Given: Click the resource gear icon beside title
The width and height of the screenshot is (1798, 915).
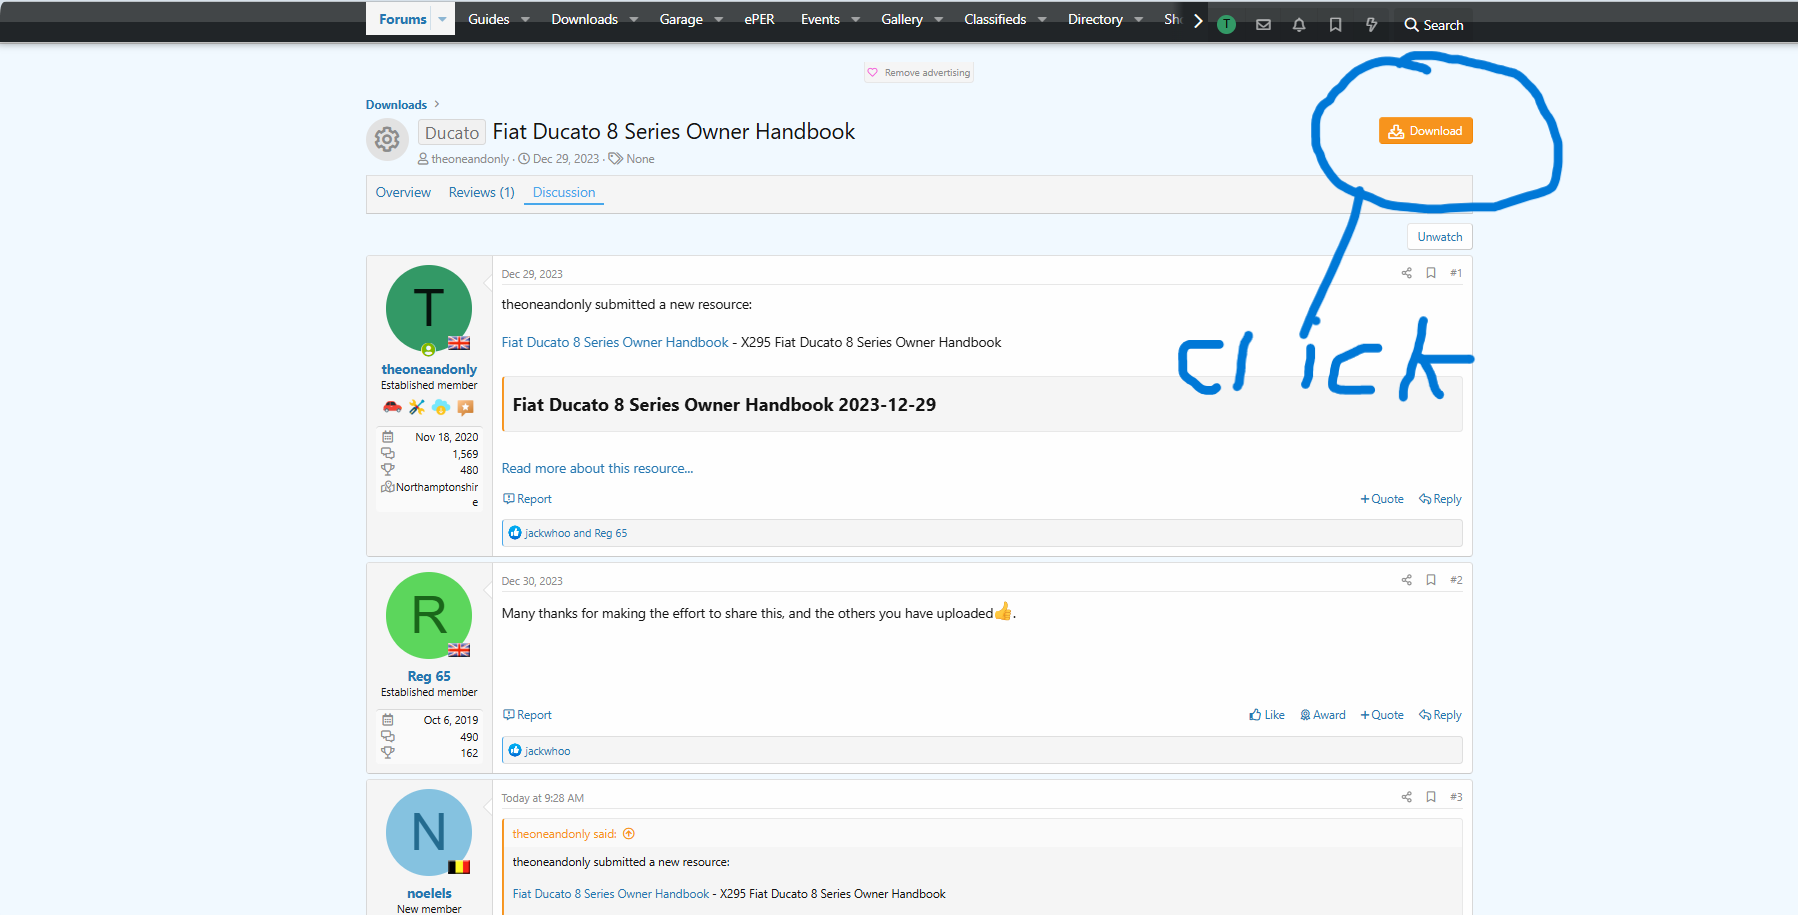Looking at the screenshot, I should coord(388,140).
